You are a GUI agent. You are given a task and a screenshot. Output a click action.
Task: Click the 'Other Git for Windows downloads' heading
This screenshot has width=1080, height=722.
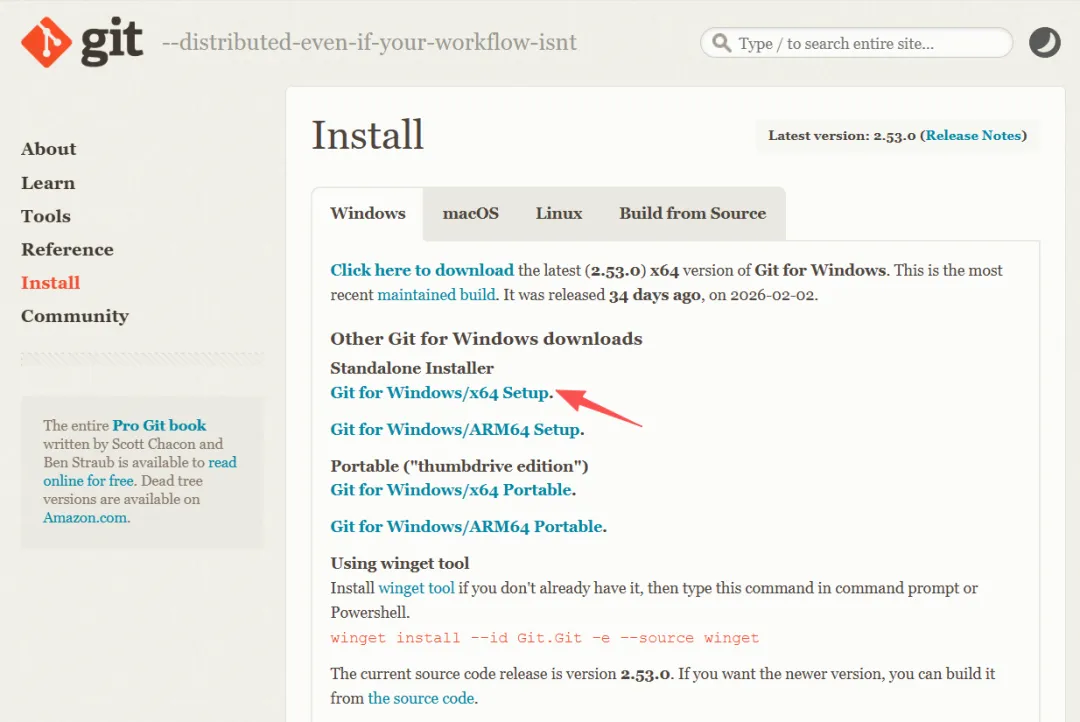pos(486,339)
